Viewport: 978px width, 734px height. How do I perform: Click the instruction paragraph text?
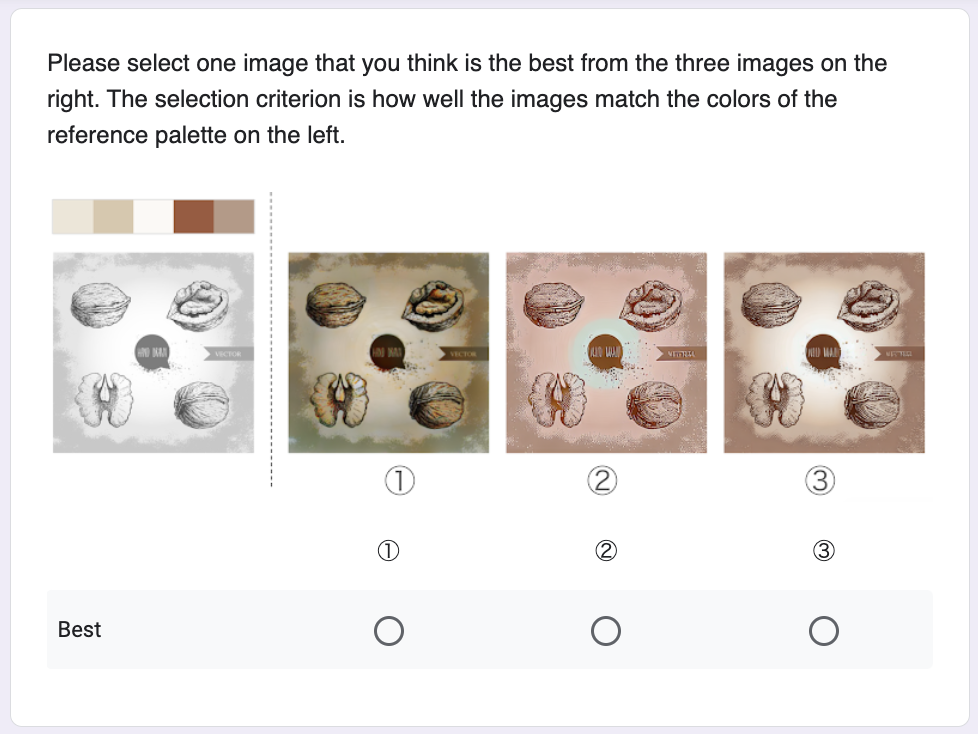[467, 99]
